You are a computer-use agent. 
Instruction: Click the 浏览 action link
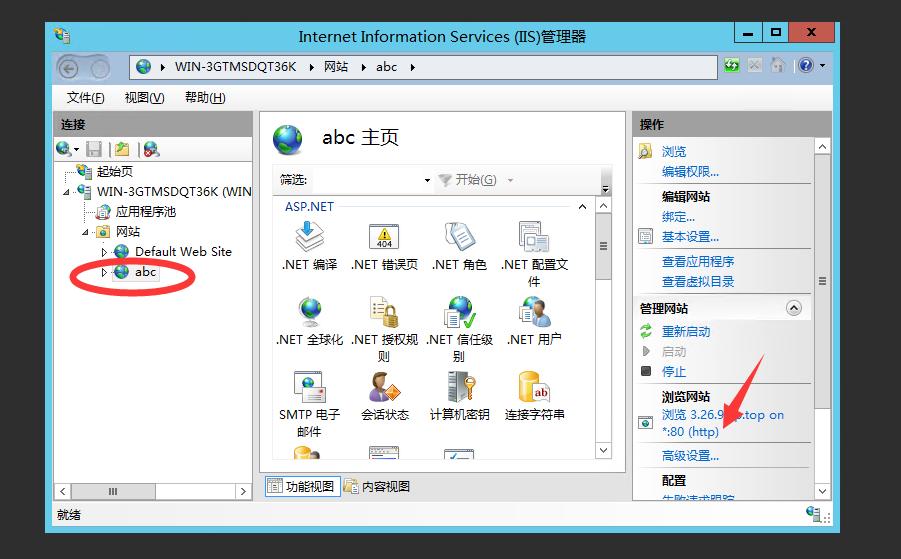tap(674, 152)
